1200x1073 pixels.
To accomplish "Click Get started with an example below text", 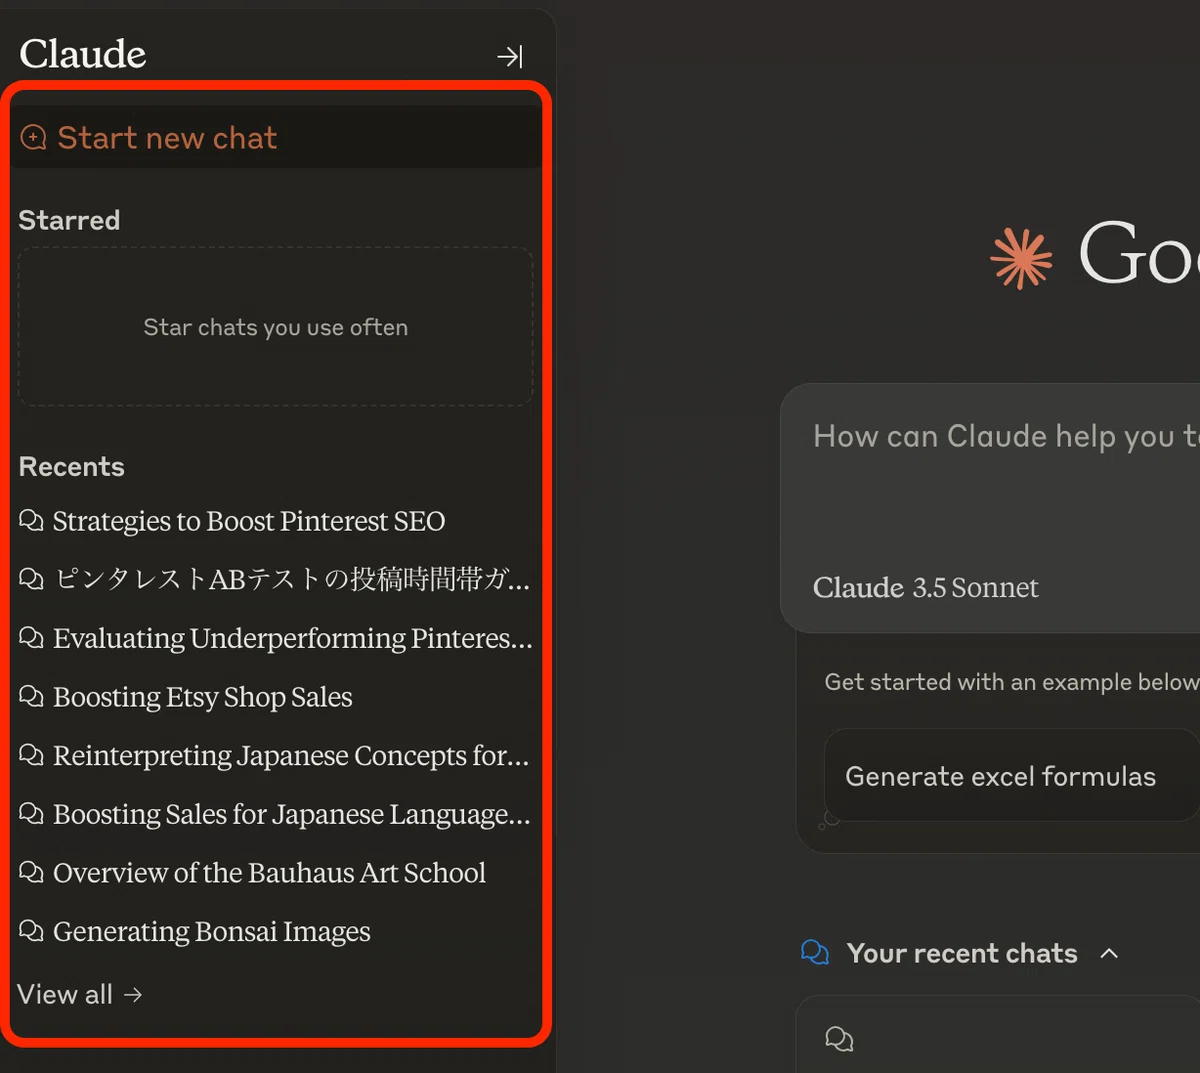I will click(1011, 682).
